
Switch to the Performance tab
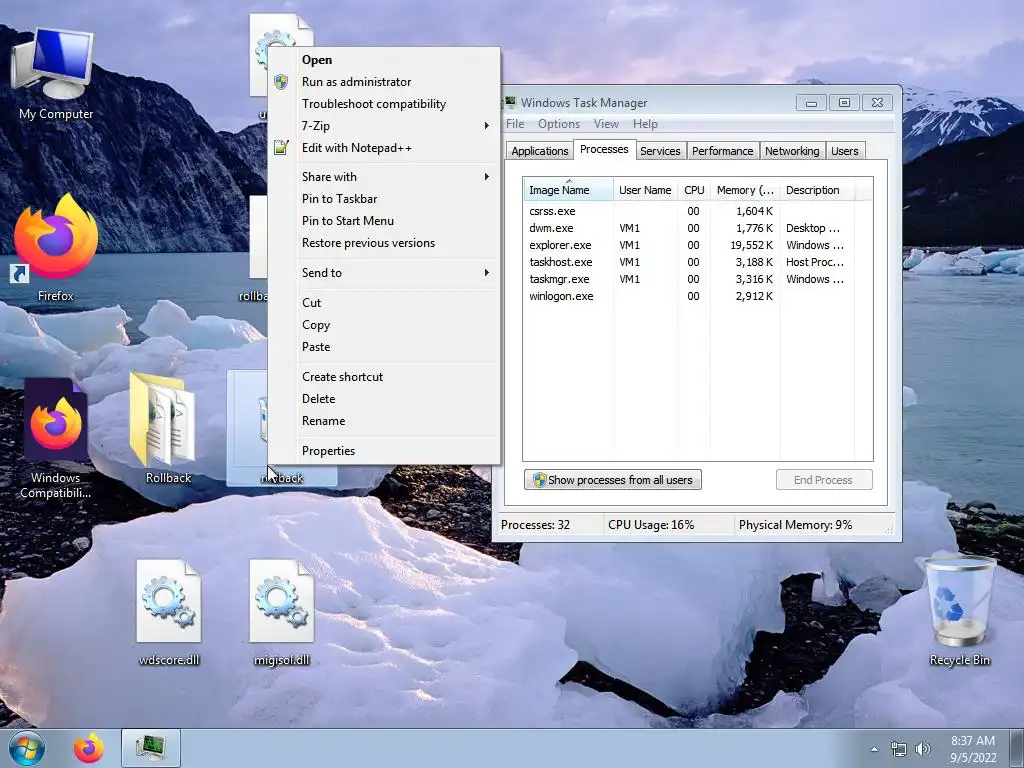tap(722, 151)
